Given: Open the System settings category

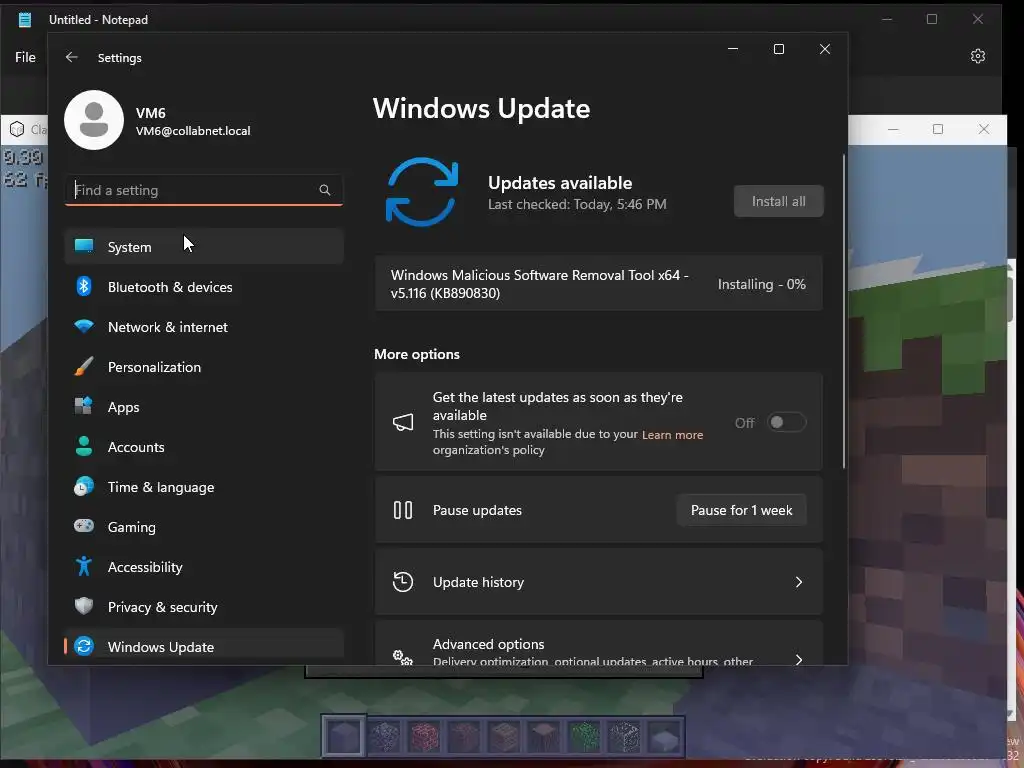Looking at the screenshot, I should 204,246.
